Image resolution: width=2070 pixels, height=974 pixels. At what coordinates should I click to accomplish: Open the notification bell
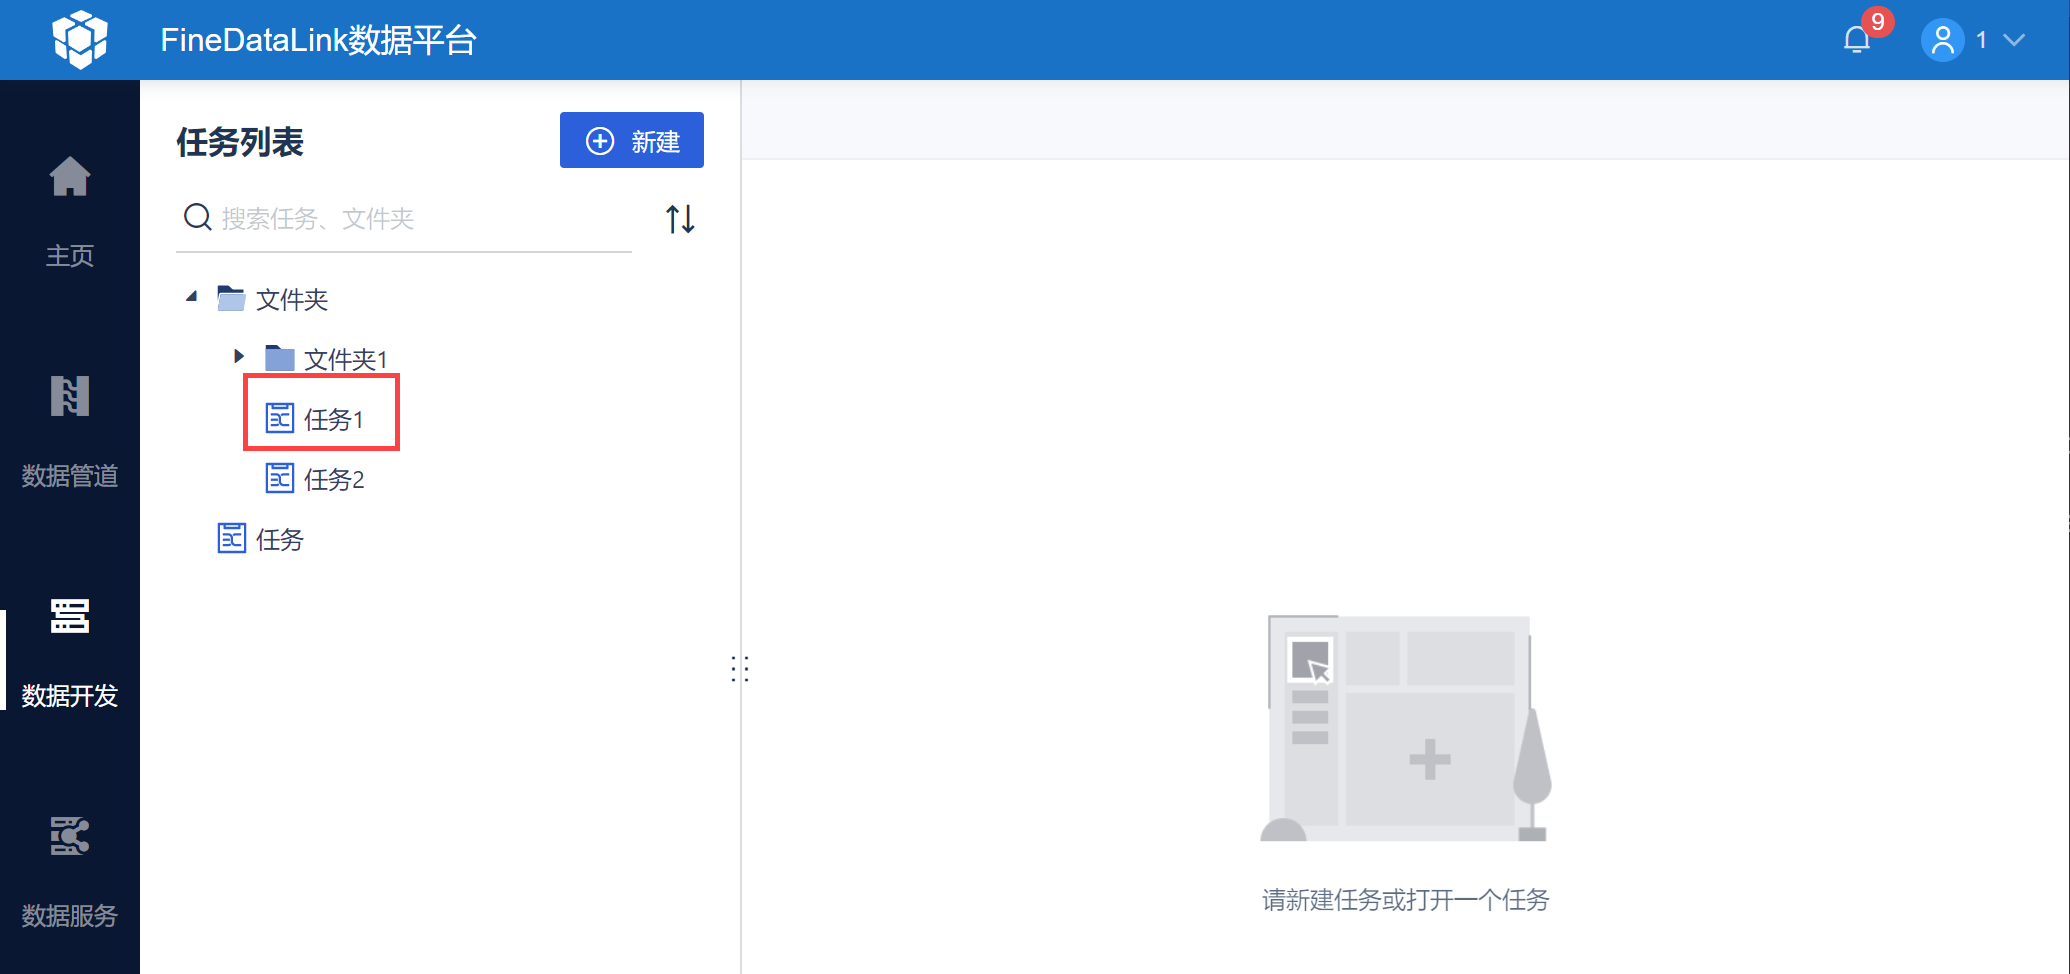tap(1857, 40)
